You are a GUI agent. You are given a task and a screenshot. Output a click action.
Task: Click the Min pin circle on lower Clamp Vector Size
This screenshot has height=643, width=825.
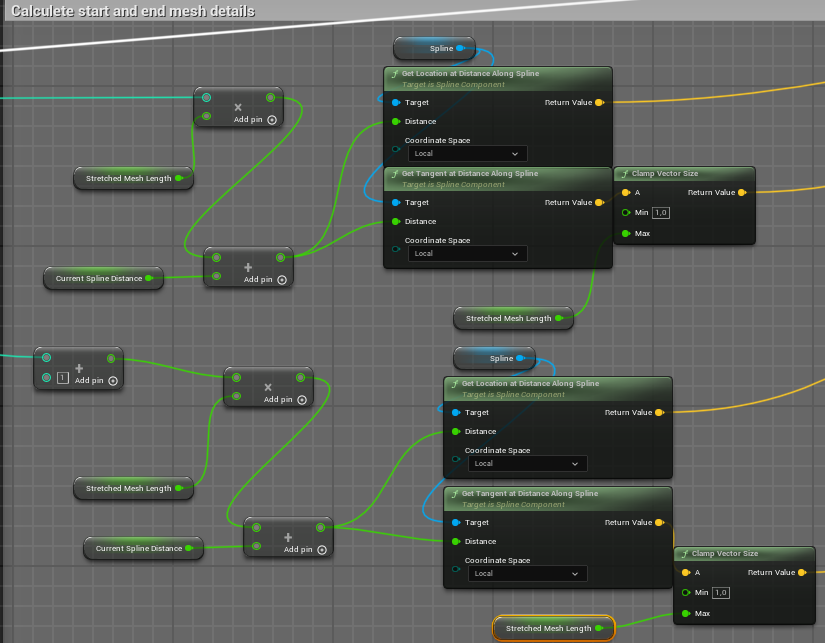point(686,592)
